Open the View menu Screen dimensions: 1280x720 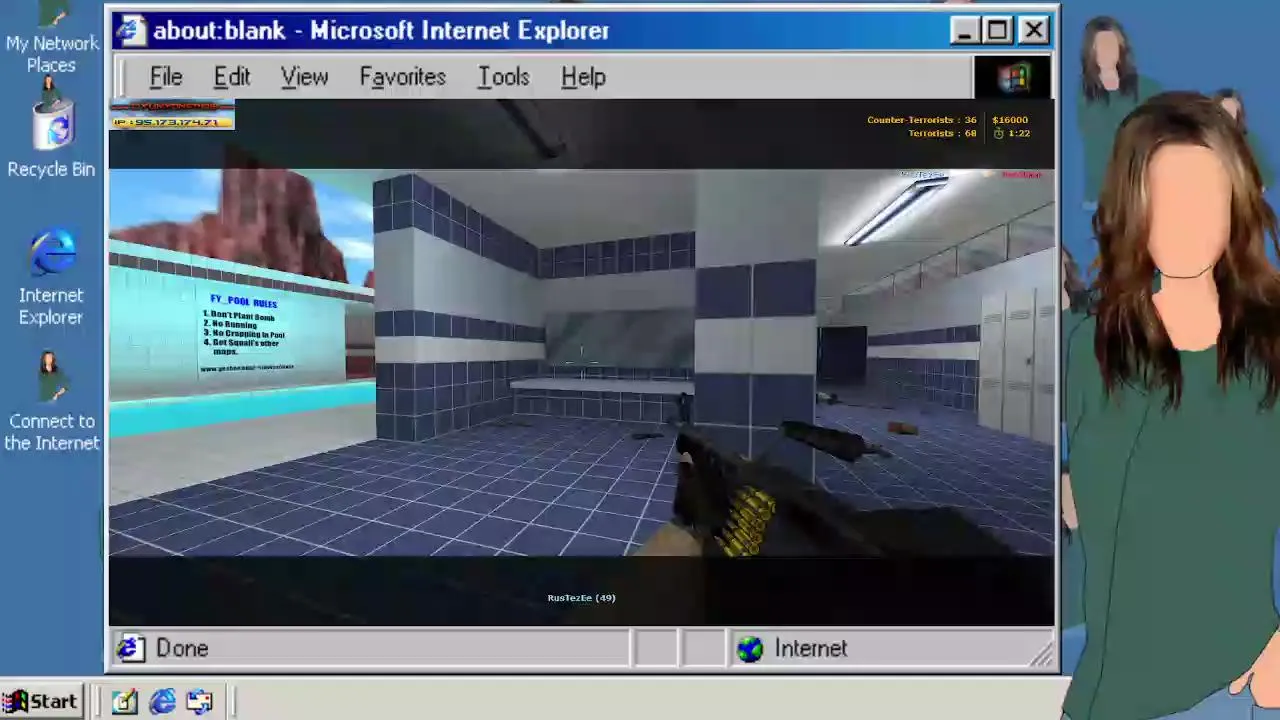[304, 77]
